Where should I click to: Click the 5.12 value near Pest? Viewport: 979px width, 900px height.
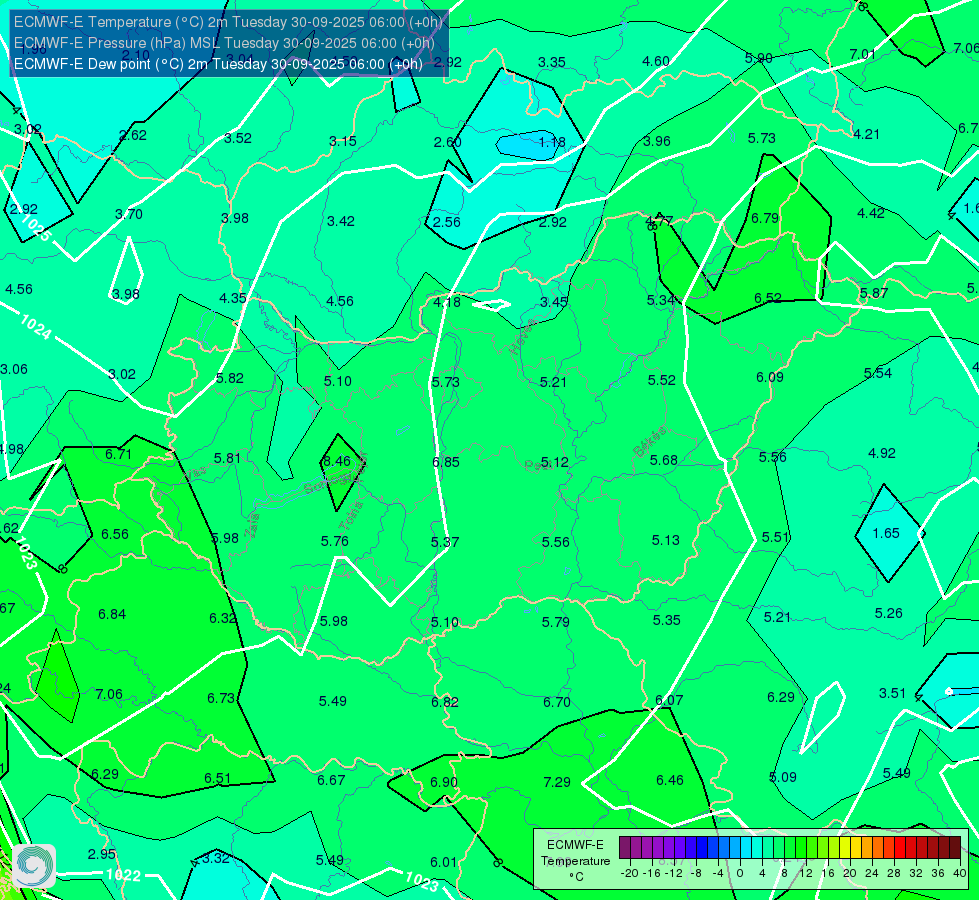click(x=554, y=462)
